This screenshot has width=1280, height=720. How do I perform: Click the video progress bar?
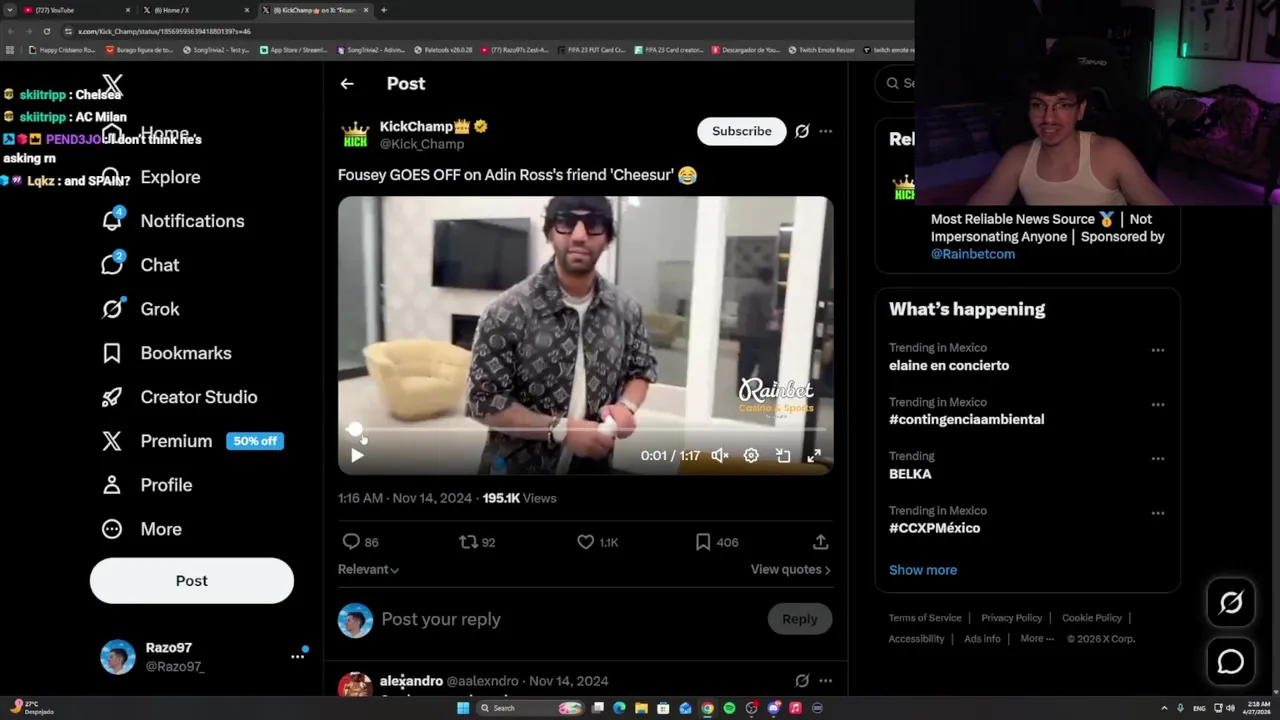[588, 429]
